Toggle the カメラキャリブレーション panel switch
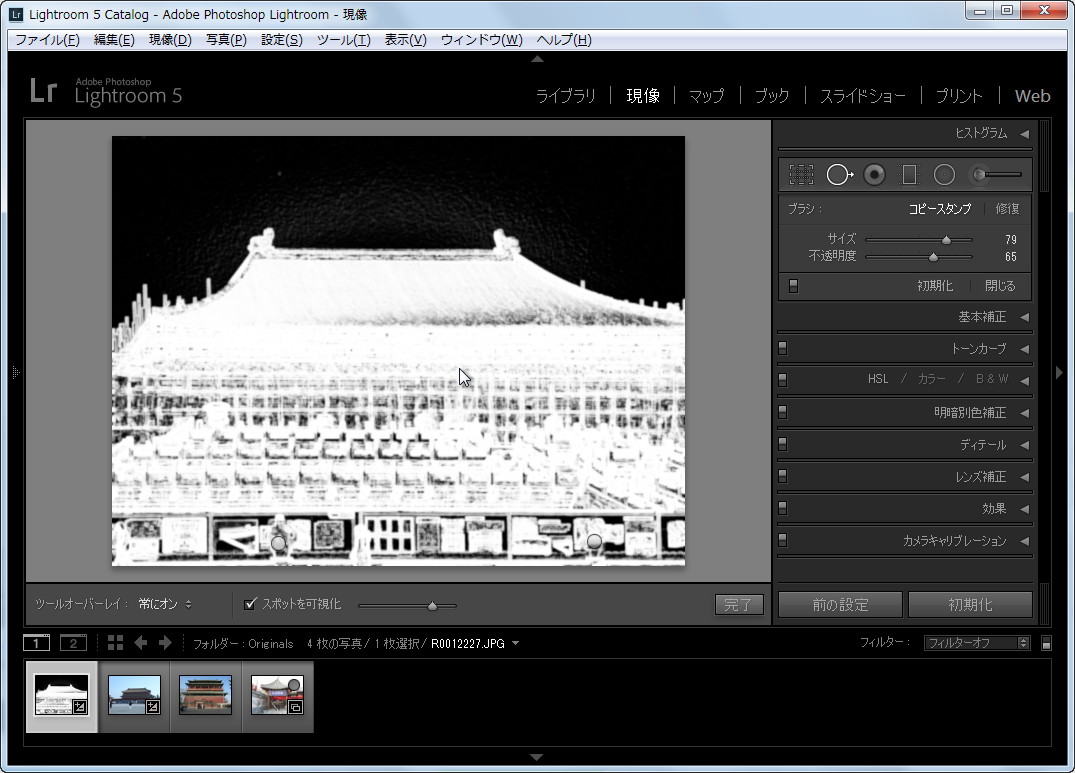 [x=782, y=540]
